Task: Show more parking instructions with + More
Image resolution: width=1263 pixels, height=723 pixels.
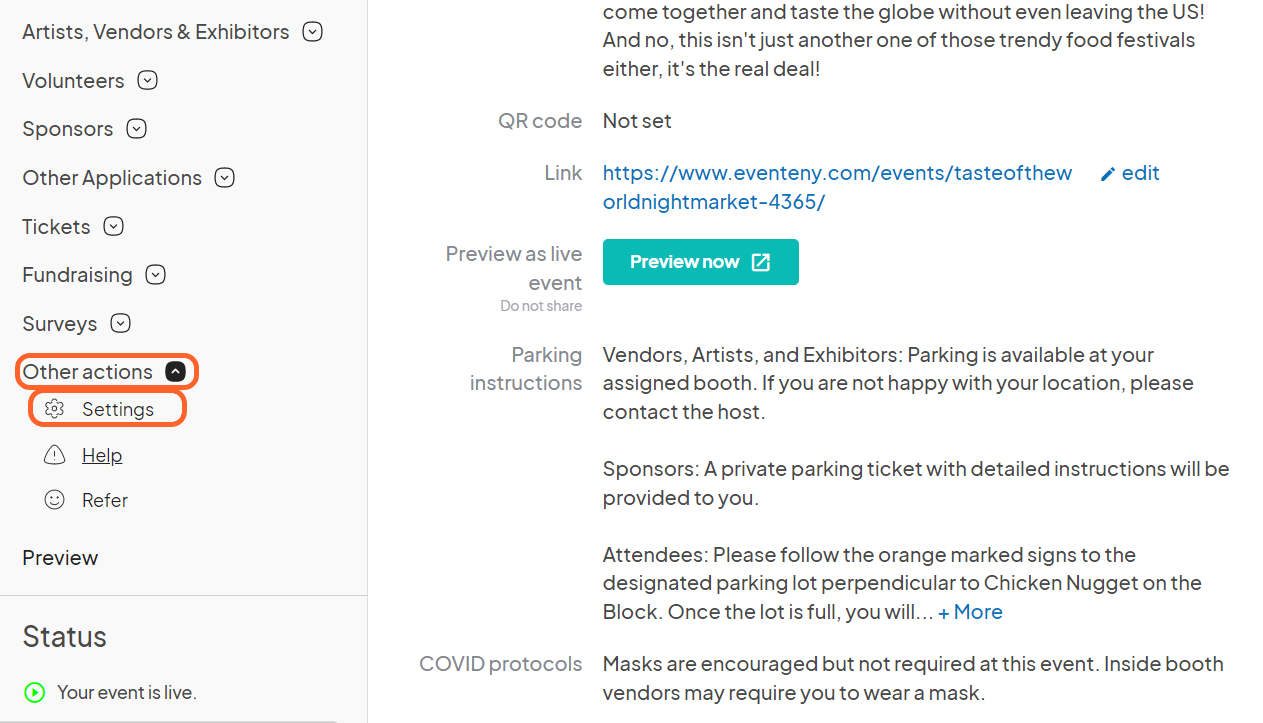Action: [970, 612]
